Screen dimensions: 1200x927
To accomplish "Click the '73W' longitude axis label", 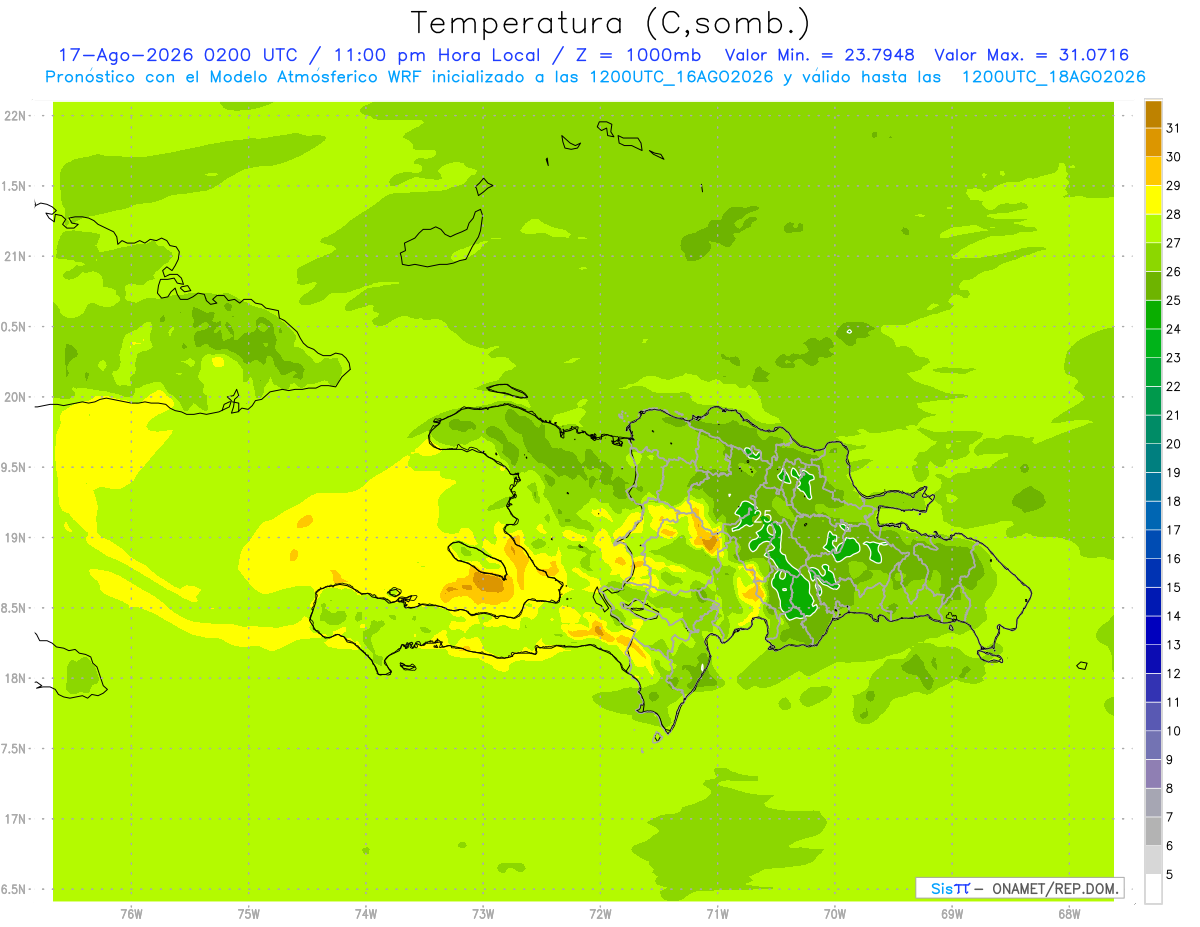I will point(483,914).
